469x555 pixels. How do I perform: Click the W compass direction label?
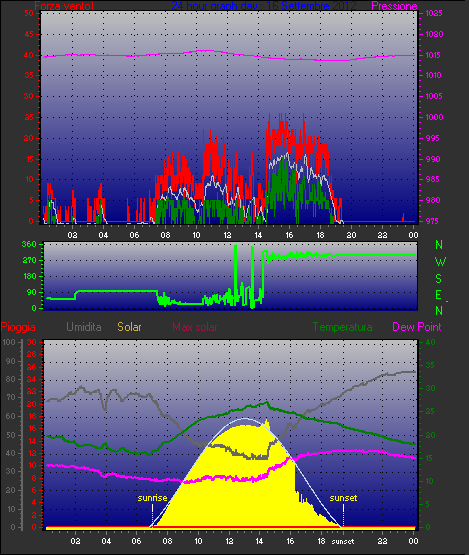(x=440, y=262)
